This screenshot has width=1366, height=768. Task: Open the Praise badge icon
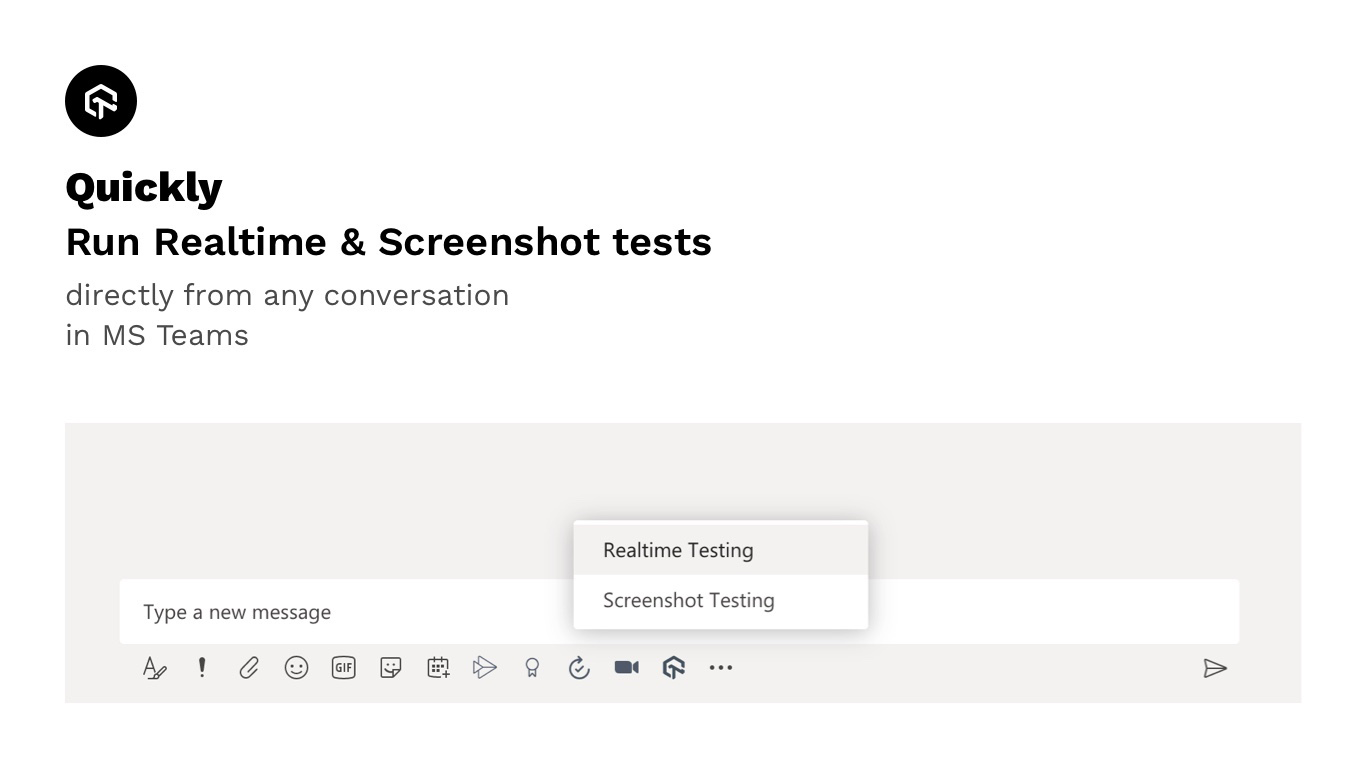click(532, 668)
